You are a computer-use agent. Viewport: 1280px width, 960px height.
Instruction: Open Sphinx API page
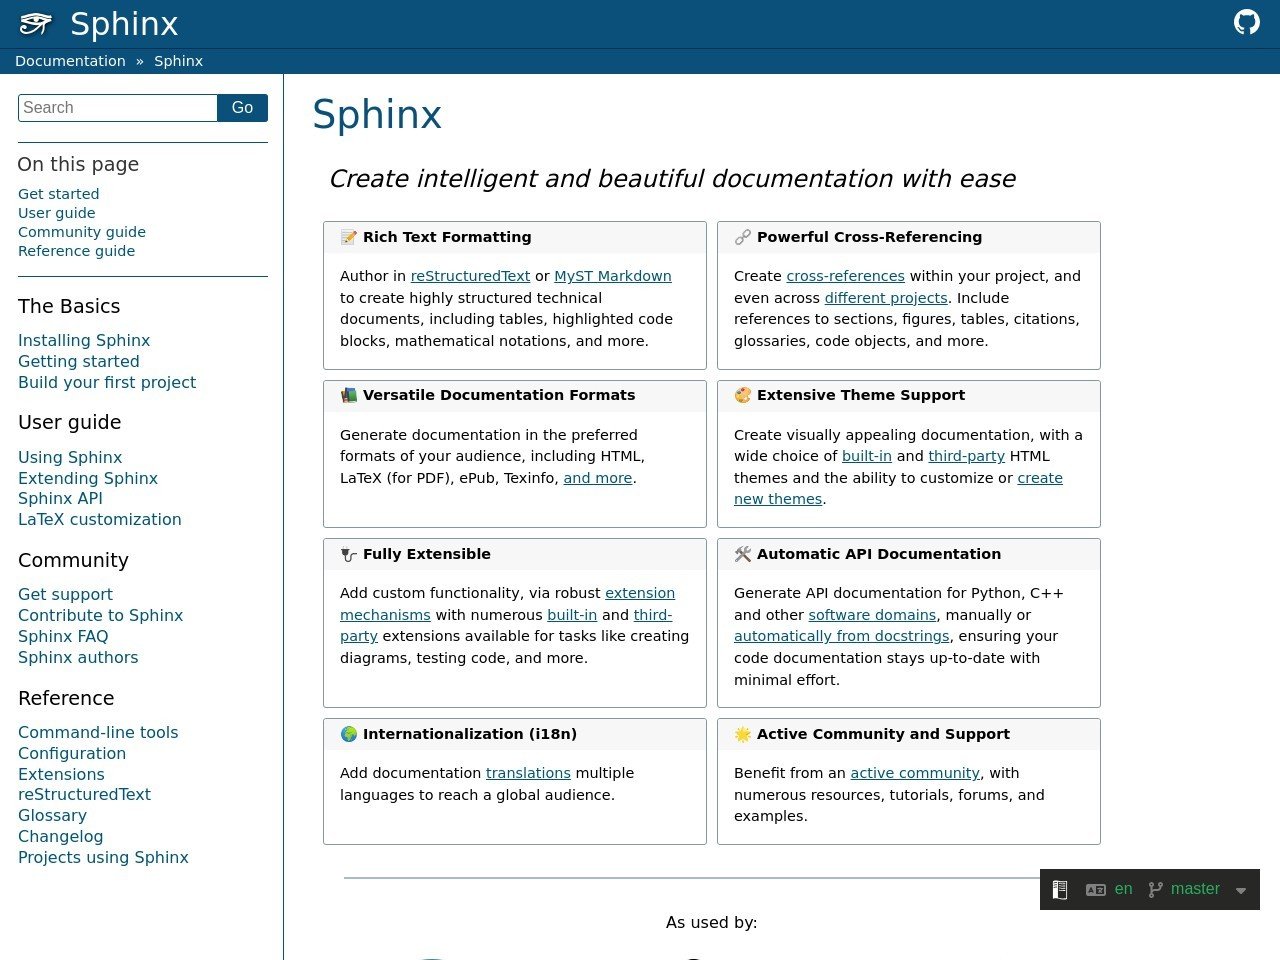[x=60, y=499]
